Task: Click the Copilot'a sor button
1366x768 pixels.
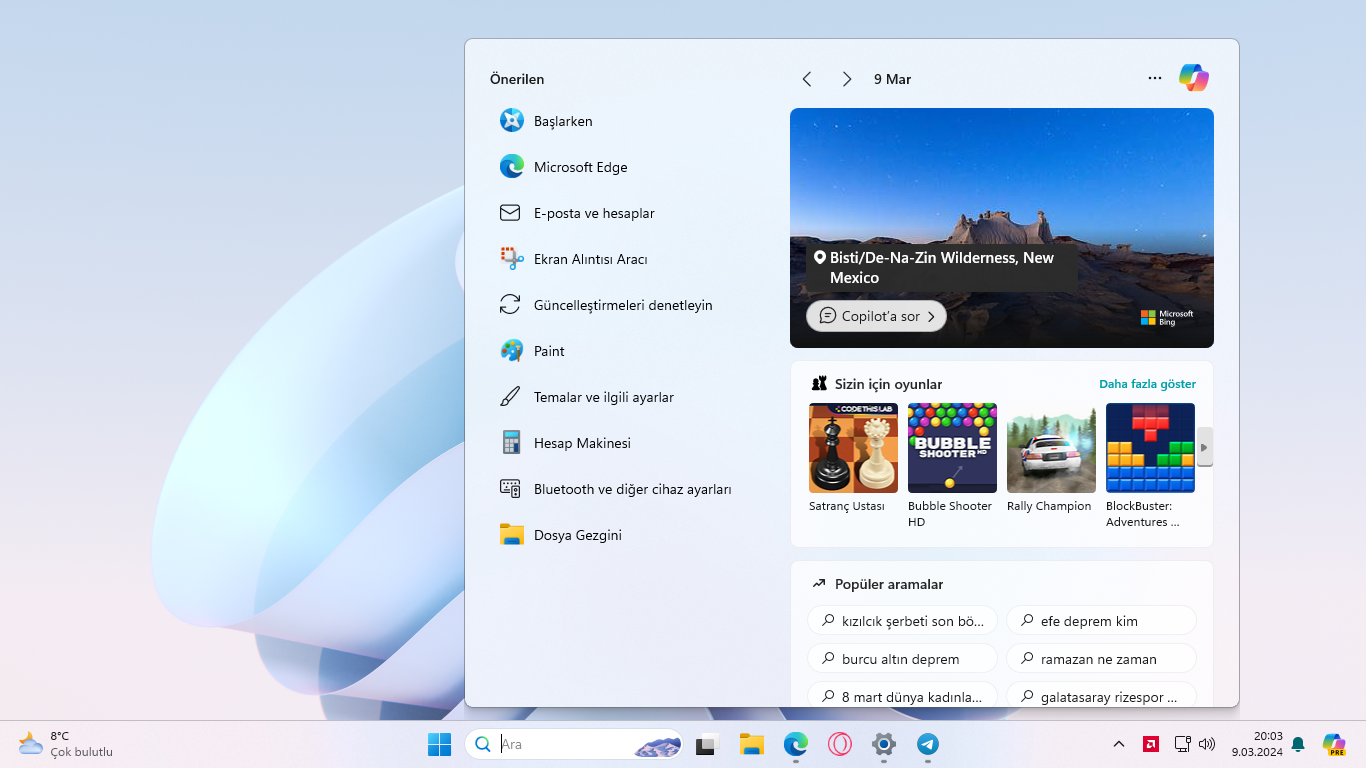Action: [x=876, y=316]
